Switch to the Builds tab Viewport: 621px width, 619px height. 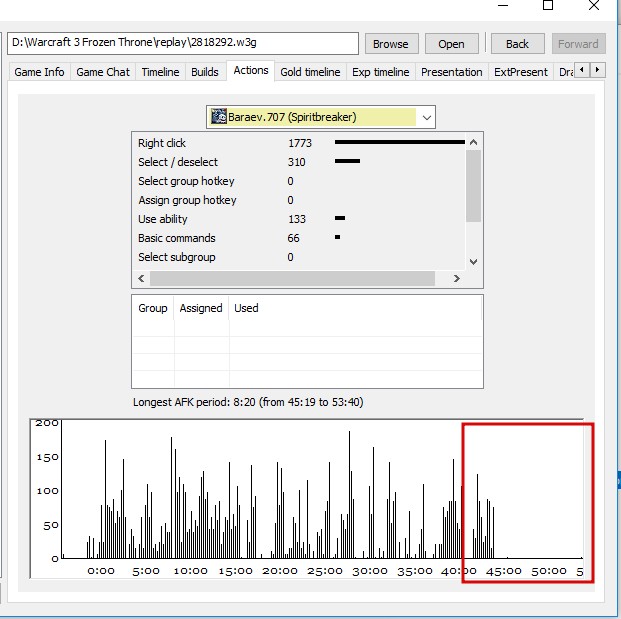coord(205,72)
